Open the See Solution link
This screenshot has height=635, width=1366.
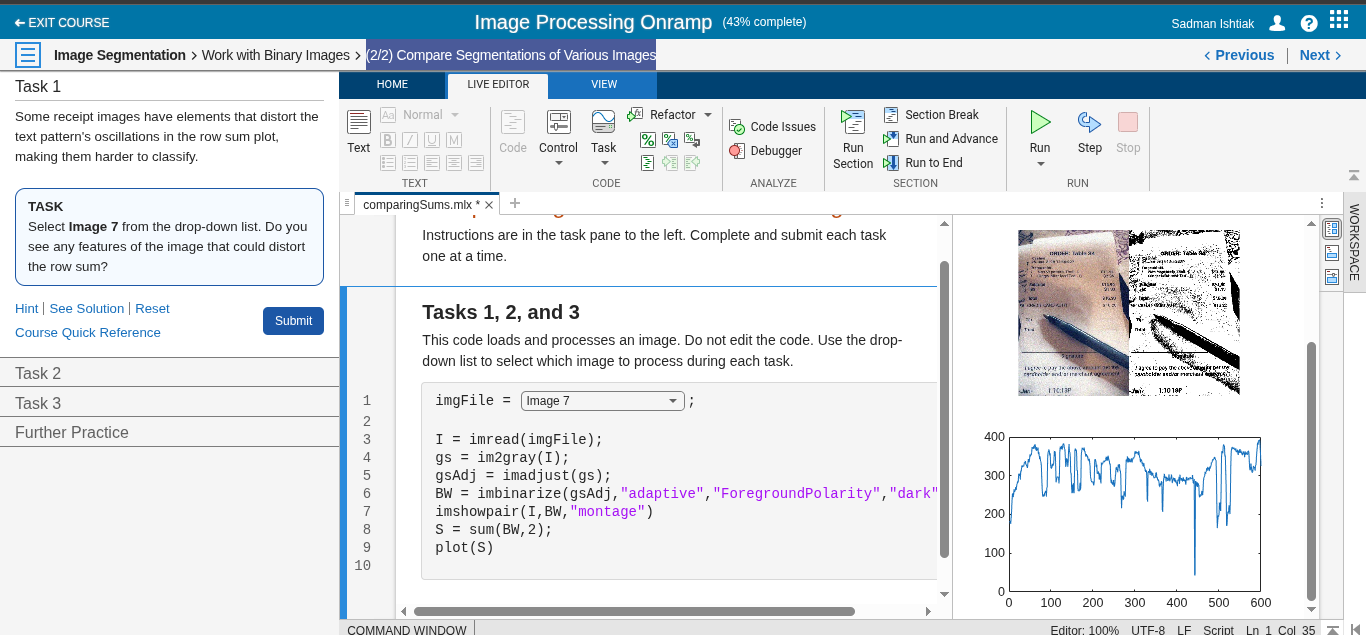point(87,309)
